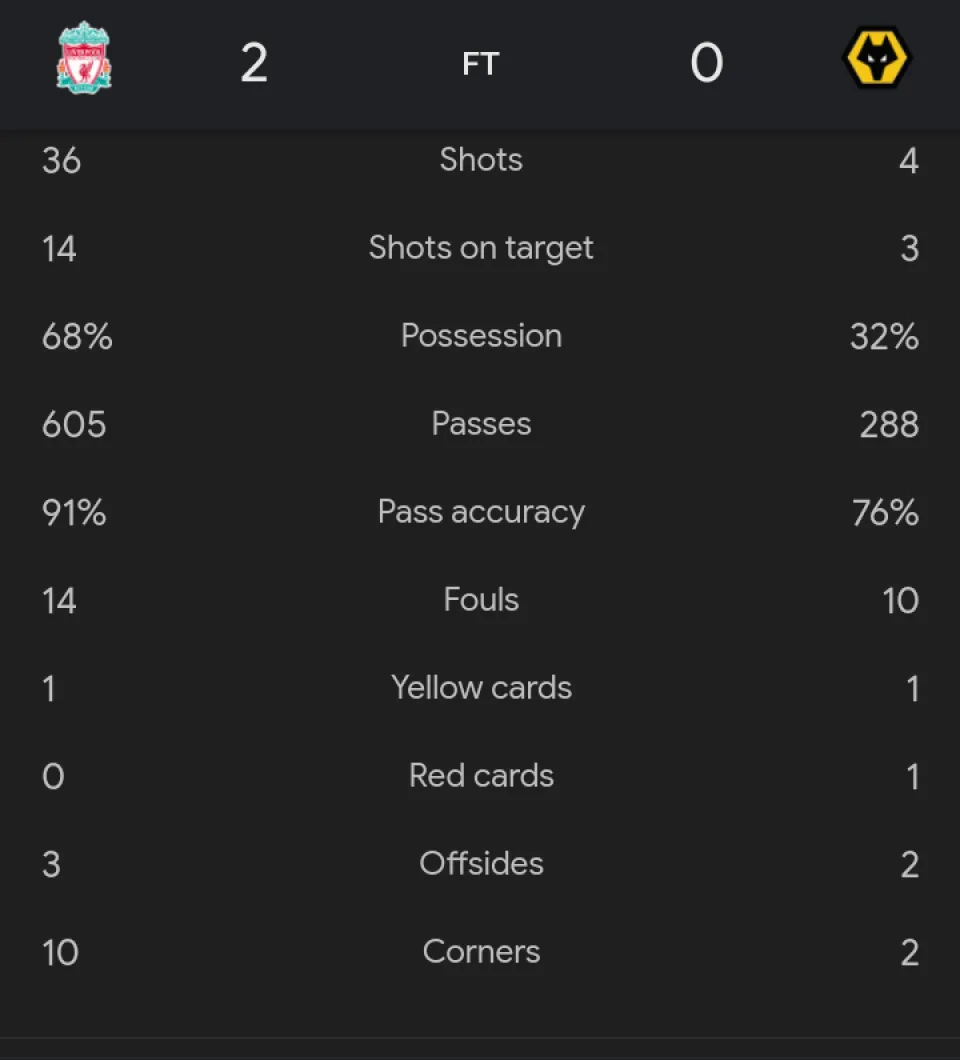Select the Shots stat label
Image resolution: width=960 pixels, height=1060 pixels.
(x=481, y=160)
